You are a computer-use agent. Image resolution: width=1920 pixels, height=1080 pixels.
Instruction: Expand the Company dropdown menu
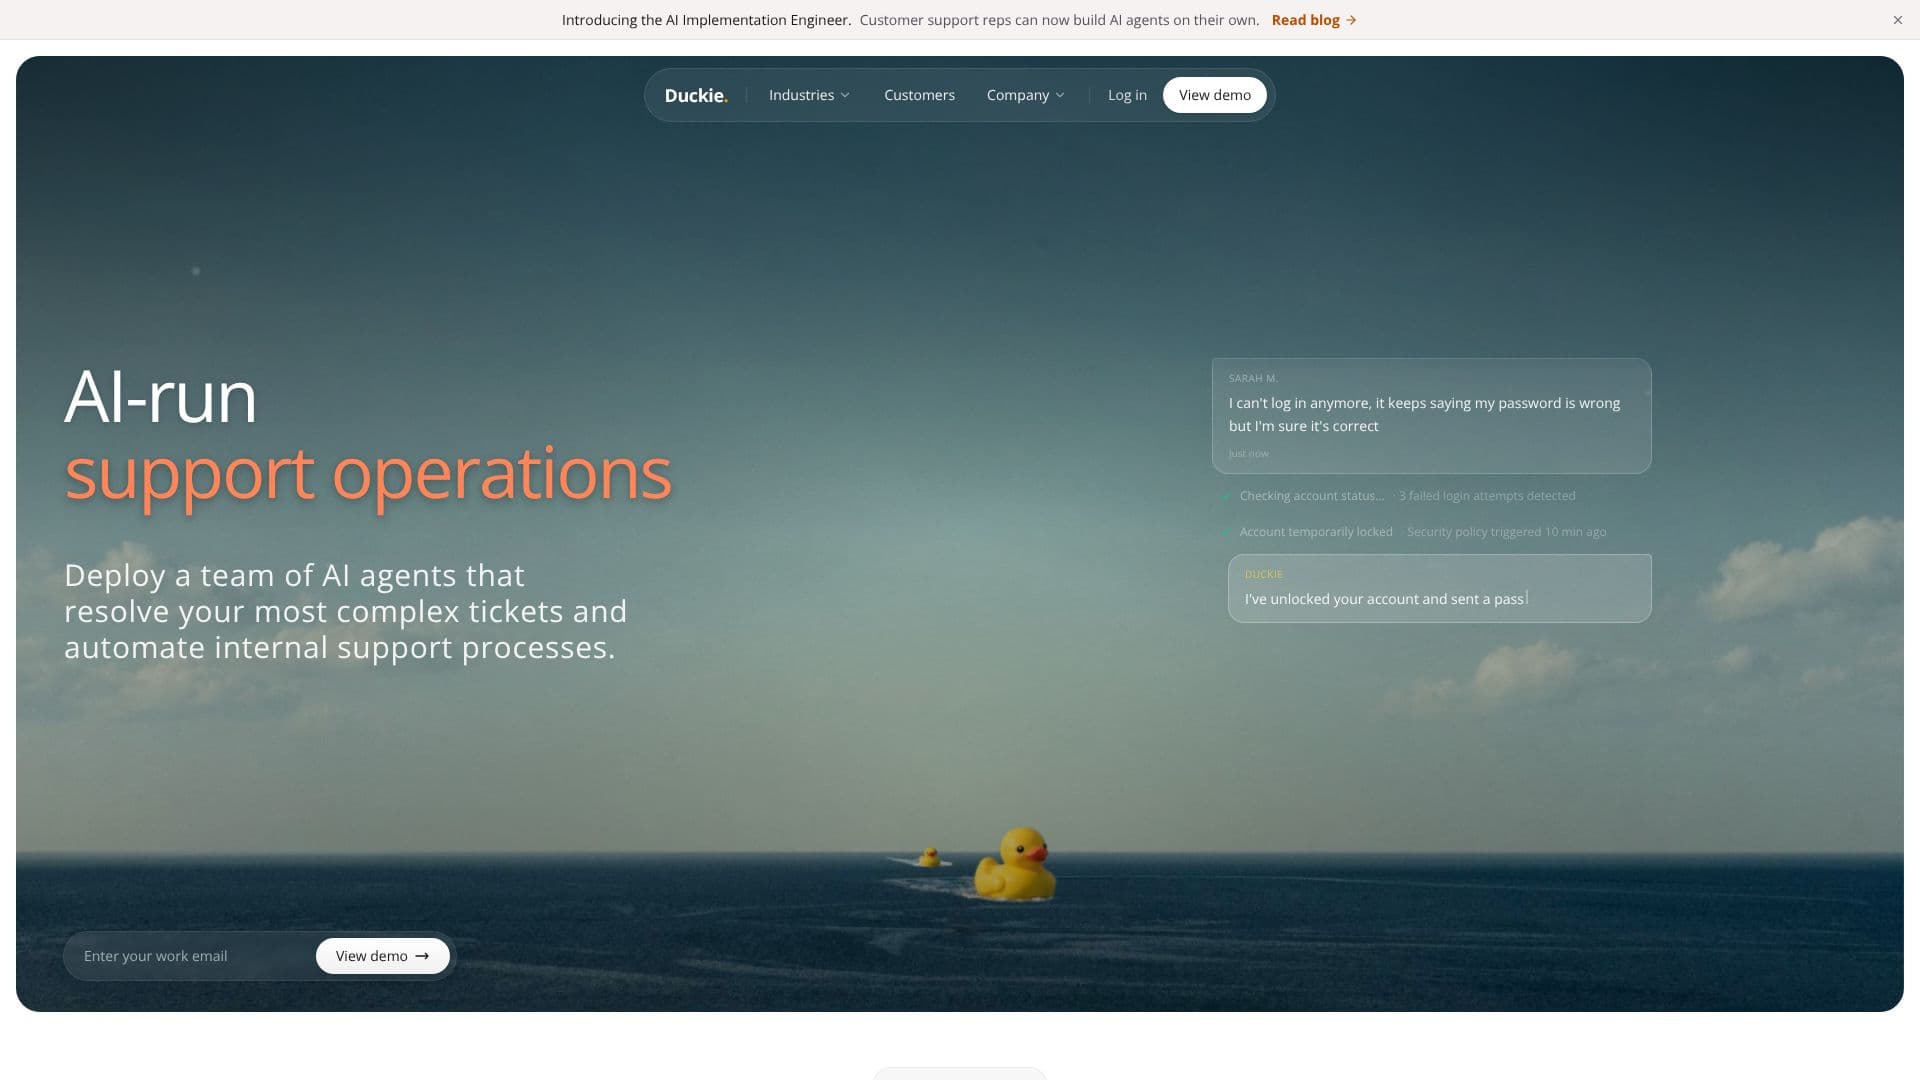coord(1025,95)
